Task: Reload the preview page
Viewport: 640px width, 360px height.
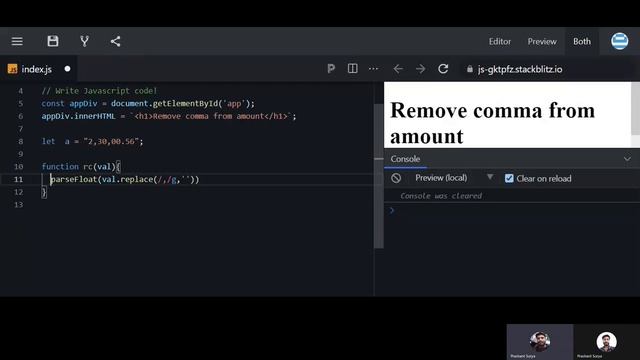Action: click(x=443, y=69)
